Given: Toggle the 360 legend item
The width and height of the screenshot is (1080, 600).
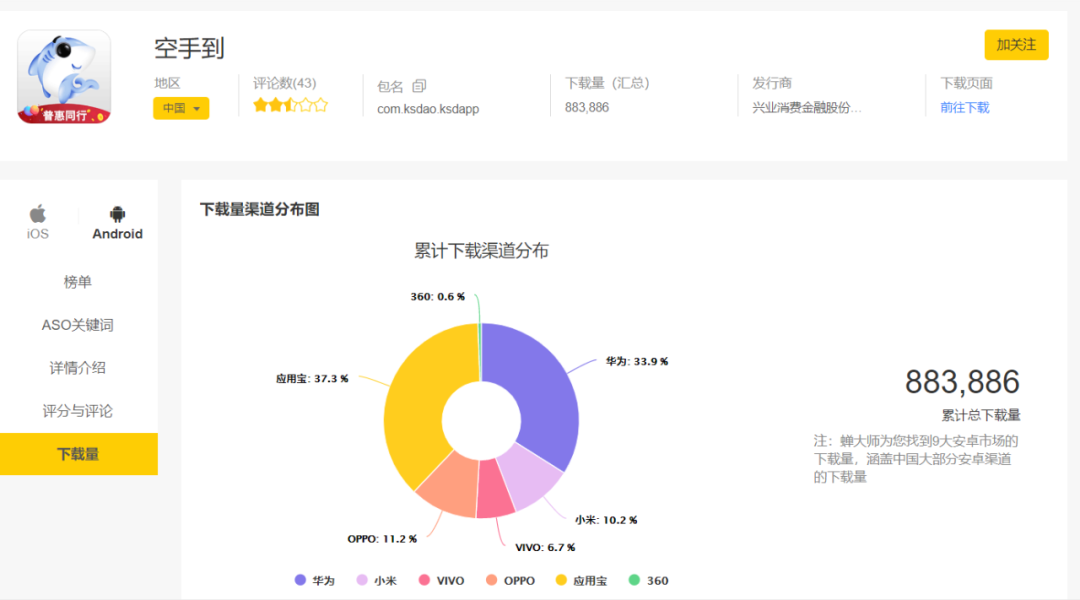Looking at the screenshot, I should [x=649, y=581].
